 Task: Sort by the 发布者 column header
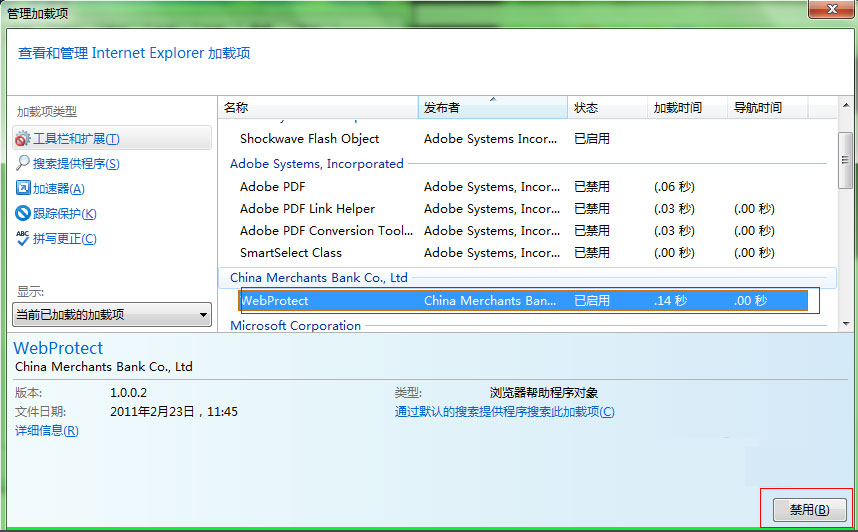click(x=493, y=107)
